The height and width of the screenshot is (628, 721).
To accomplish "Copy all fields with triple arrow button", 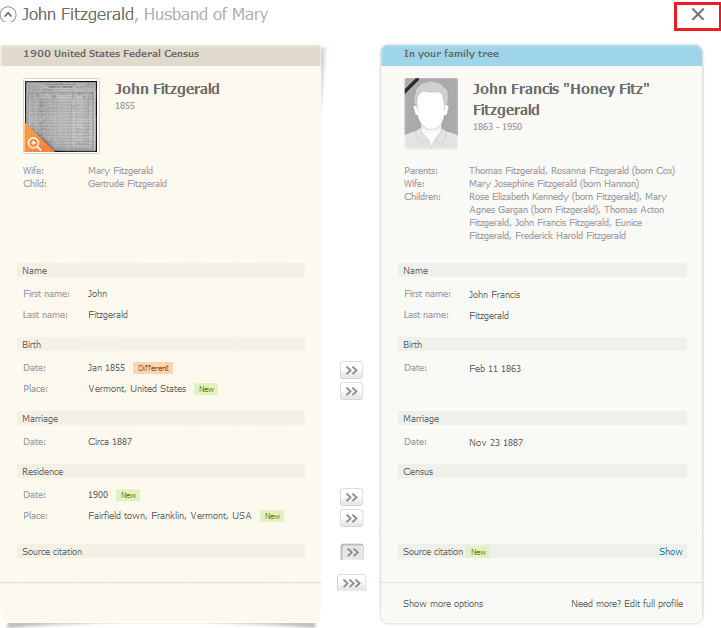I will (x=351, y=583).
